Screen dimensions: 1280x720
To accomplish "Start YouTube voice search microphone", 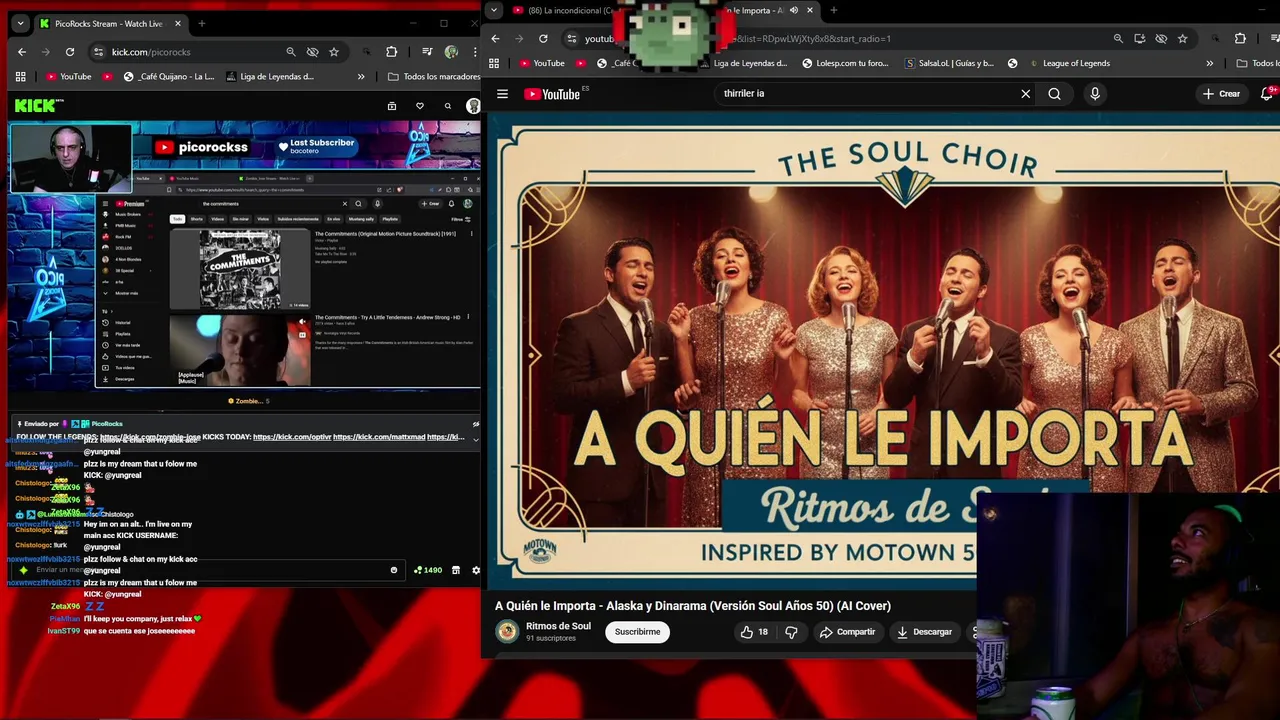I will tap(1095, 94).
